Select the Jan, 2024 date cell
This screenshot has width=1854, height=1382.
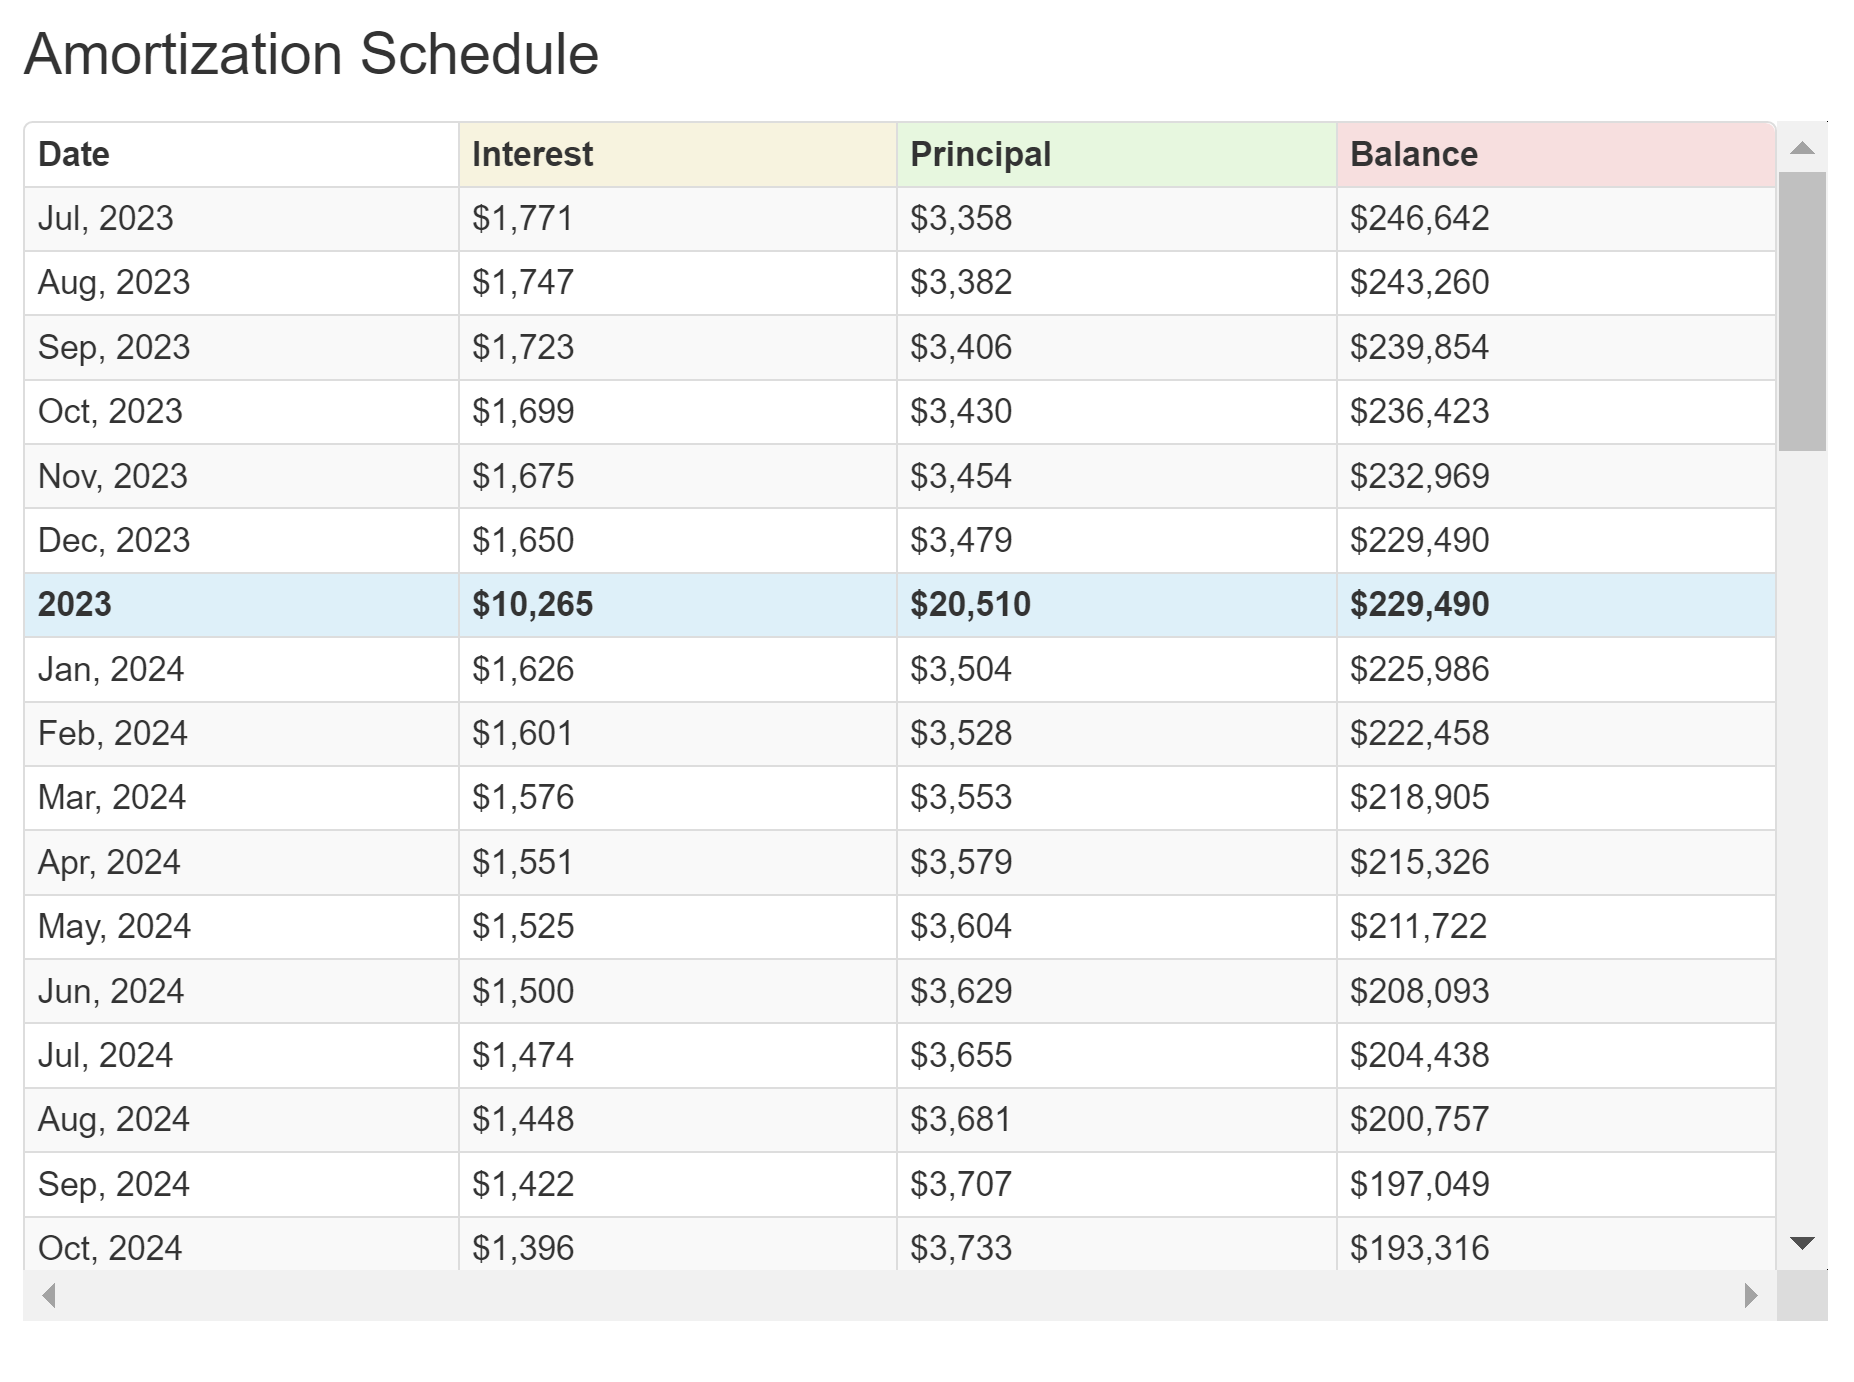(112, 669)
